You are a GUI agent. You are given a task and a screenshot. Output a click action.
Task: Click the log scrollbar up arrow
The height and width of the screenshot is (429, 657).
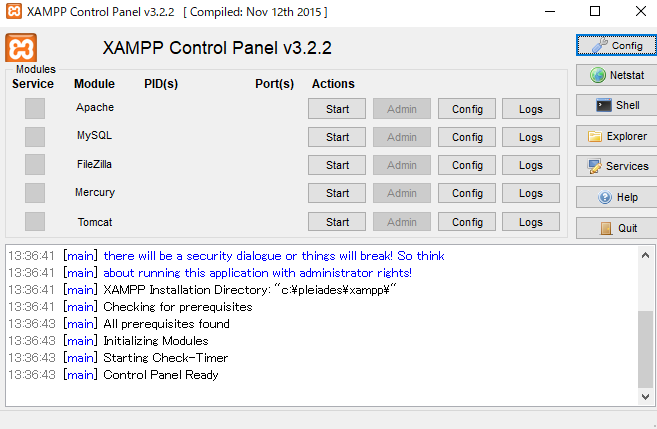click(x=645, y=255)
